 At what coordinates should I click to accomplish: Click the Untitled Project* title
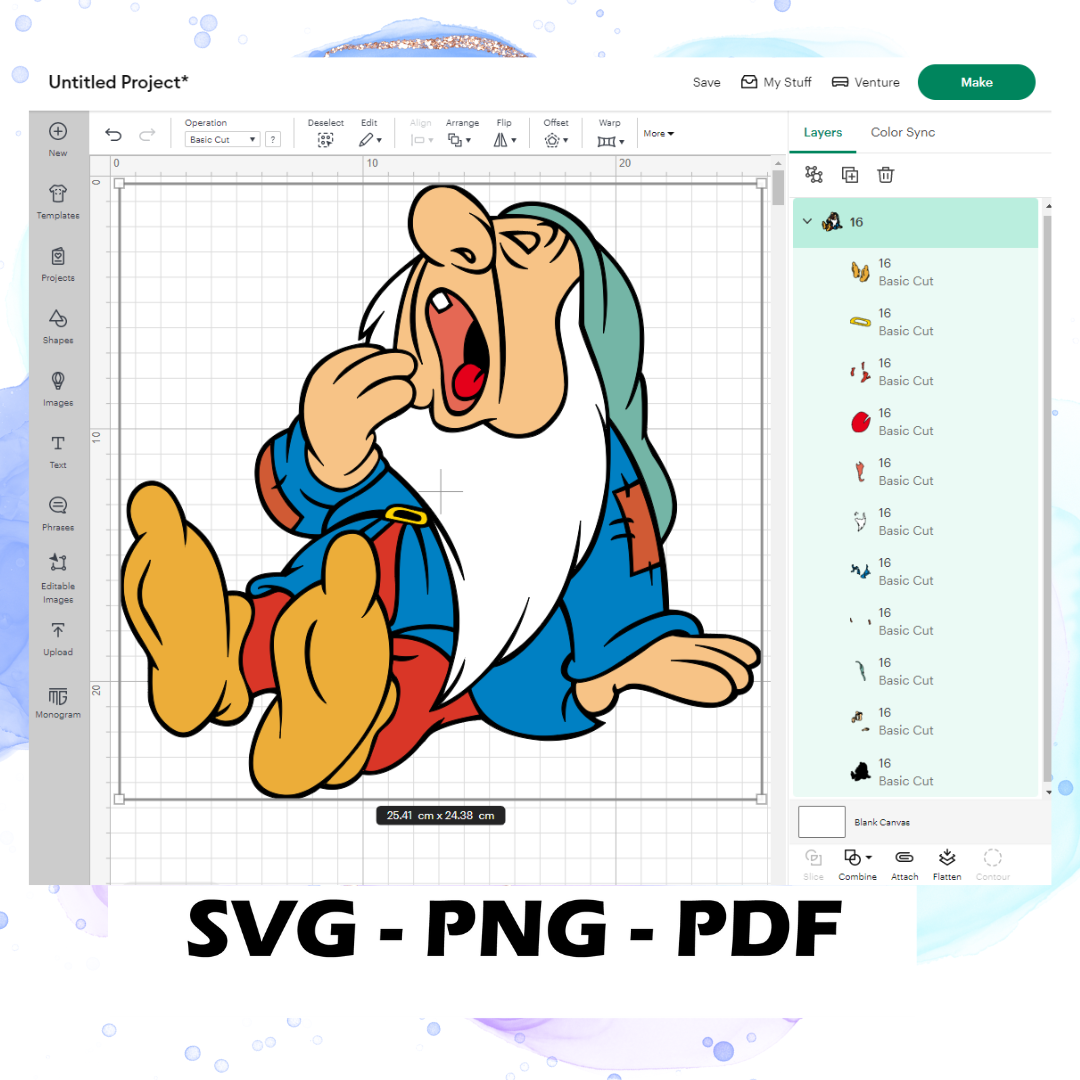(x=118, y=82)
